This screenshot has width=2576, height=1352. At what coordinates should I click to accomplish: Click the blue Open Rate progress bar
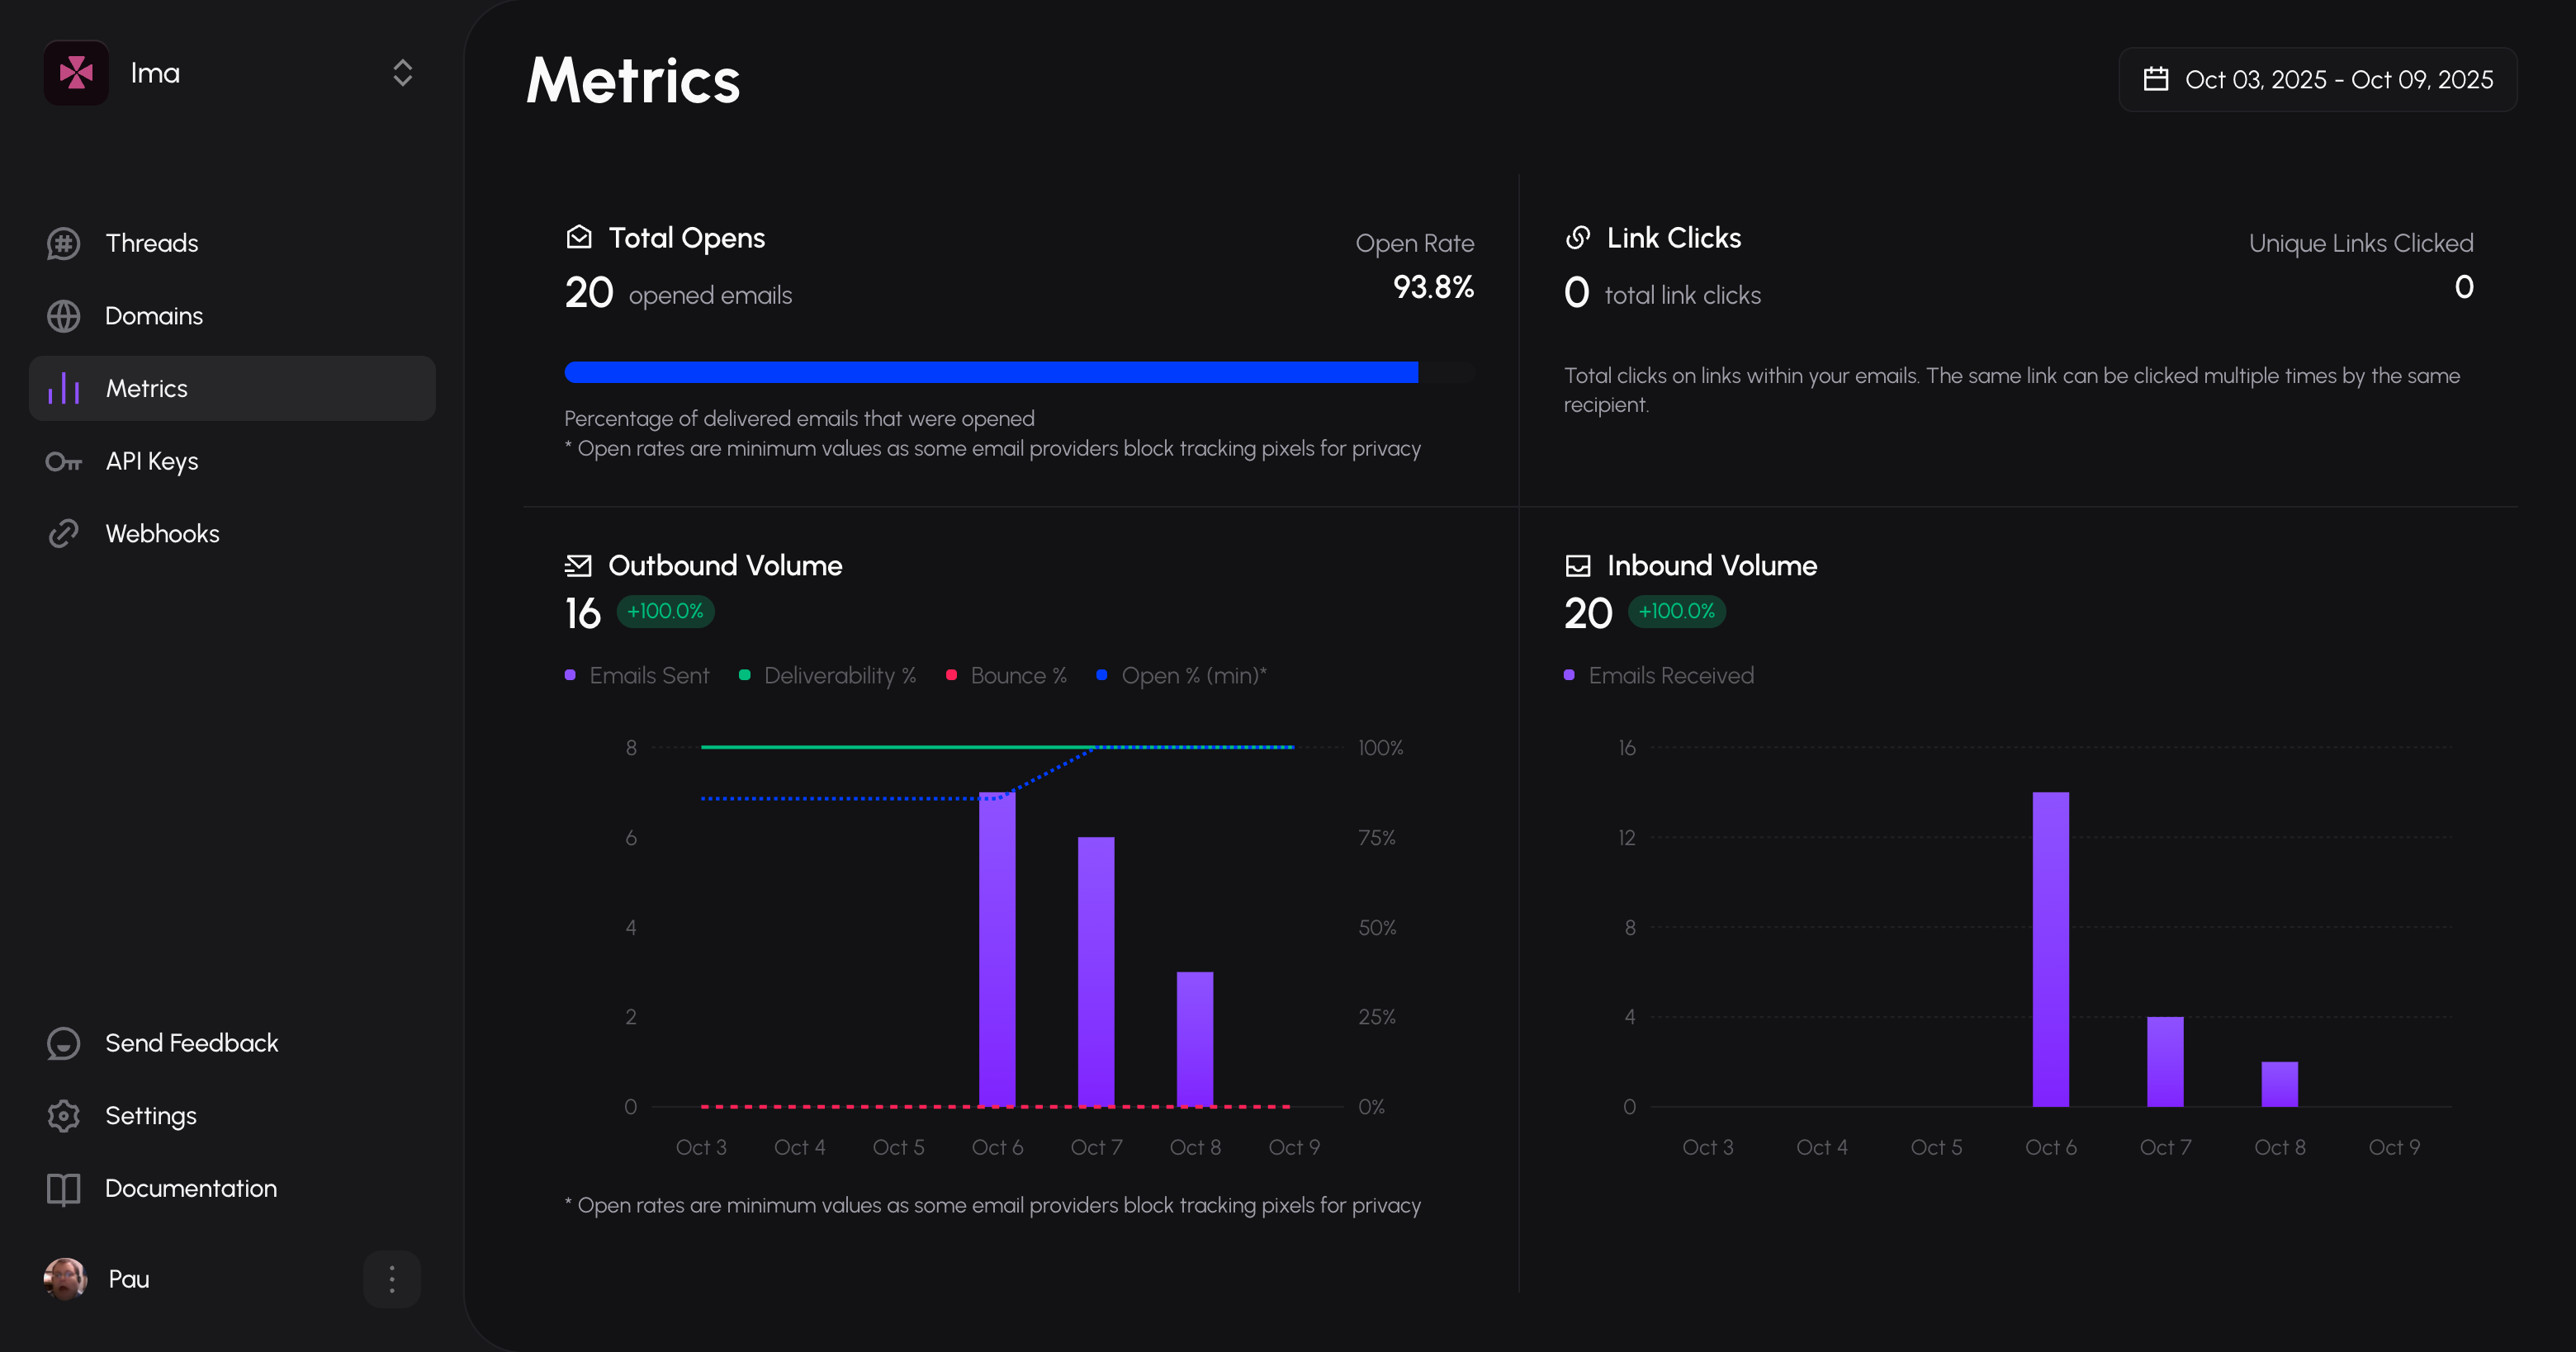tap(990, 372)
